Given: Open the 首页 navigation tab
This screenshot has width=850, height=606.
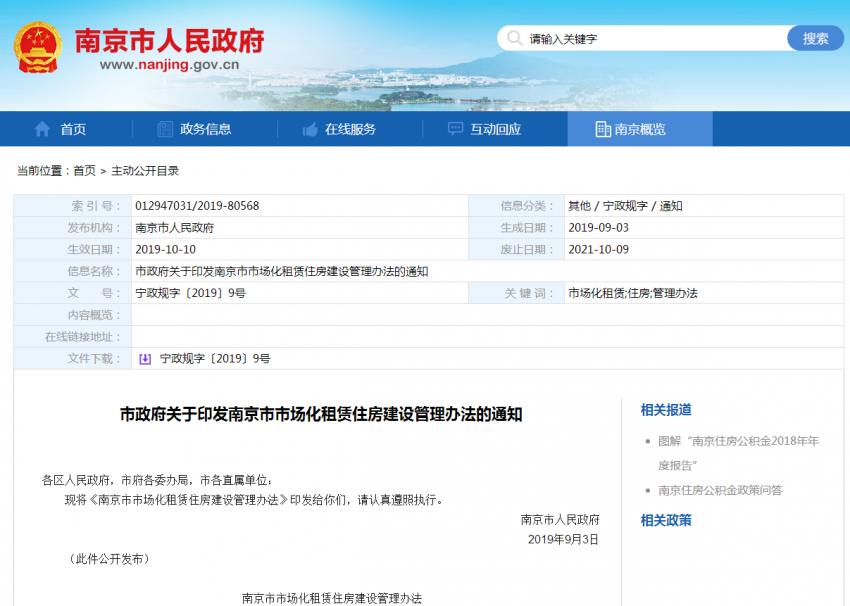Looking at the screenshot, I should pos(73,129).
